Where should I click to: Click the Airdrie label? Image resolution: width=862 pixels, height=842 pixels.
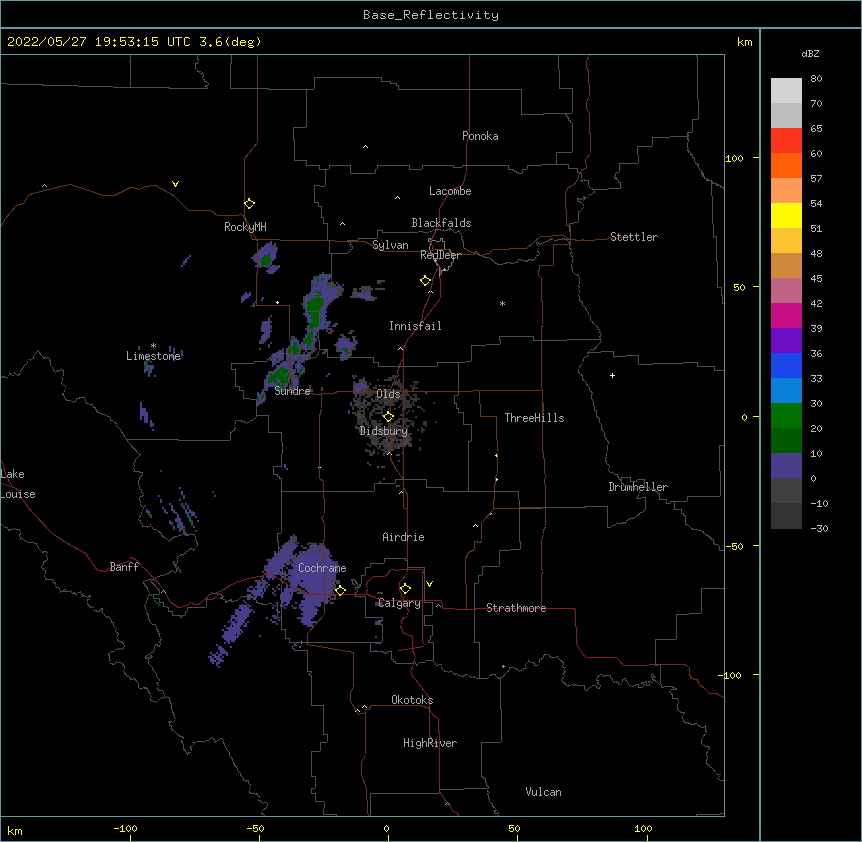coord(403,537)
